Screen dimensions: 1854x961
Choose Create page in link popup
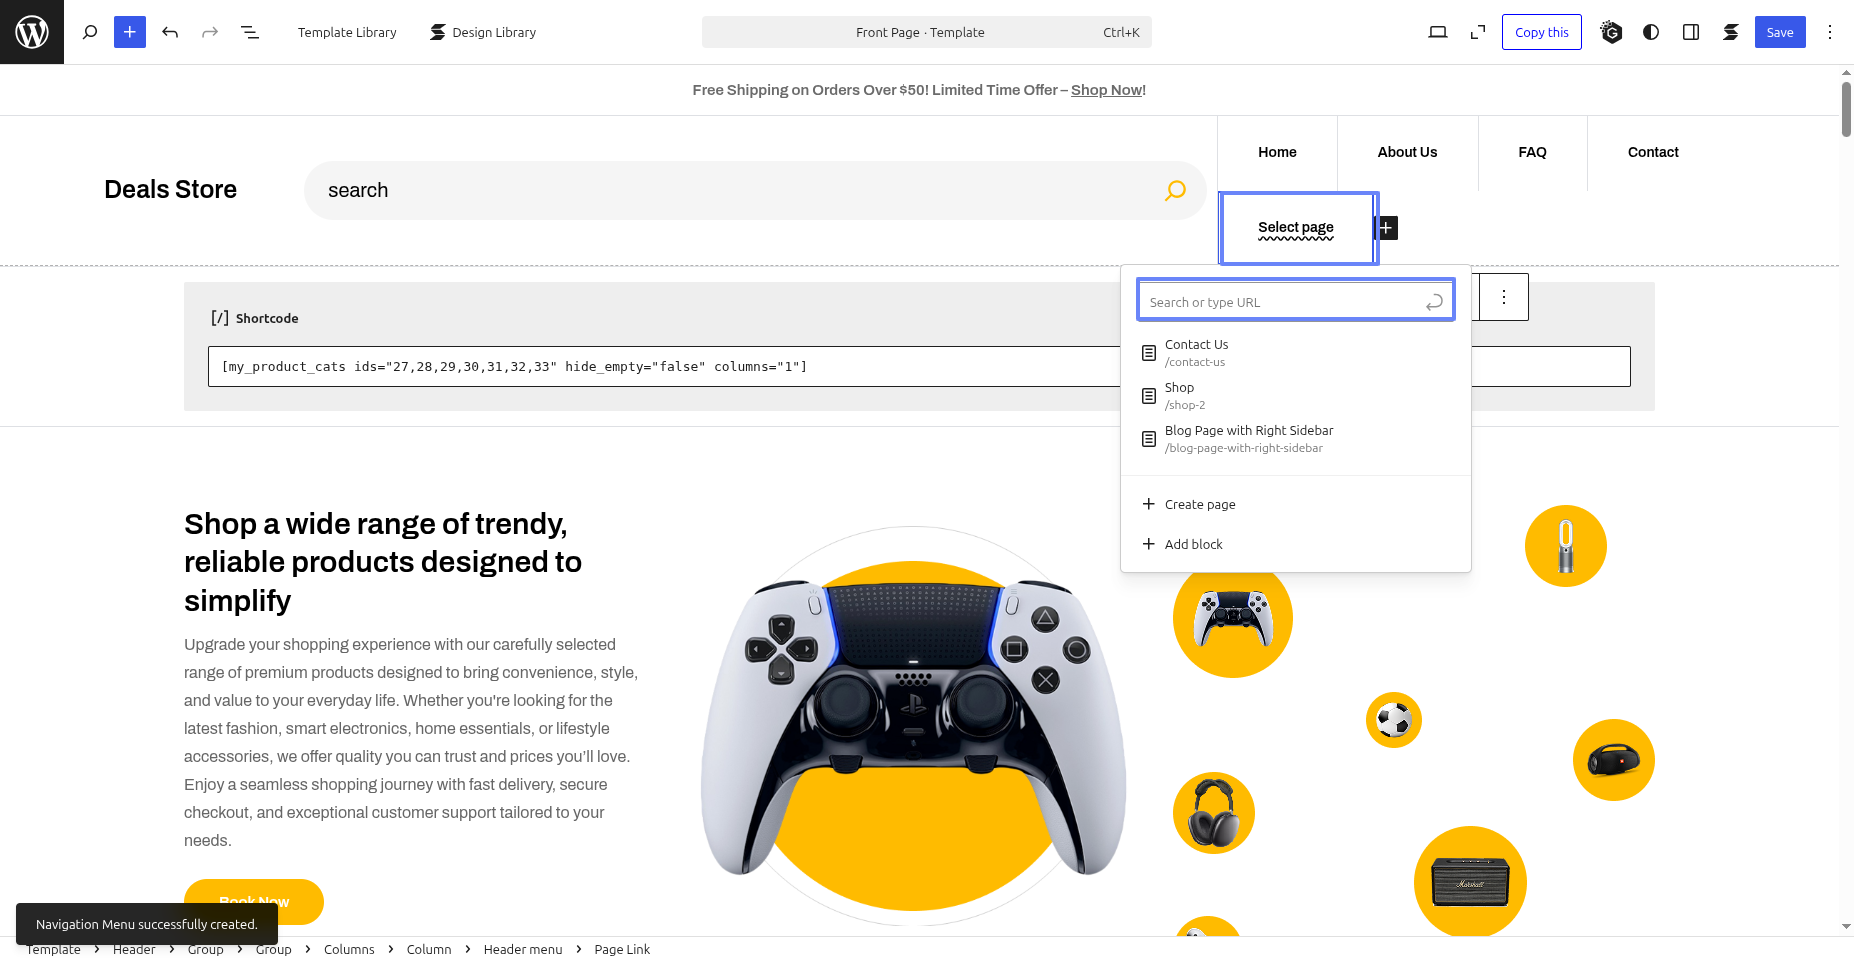coord(1199,504)
